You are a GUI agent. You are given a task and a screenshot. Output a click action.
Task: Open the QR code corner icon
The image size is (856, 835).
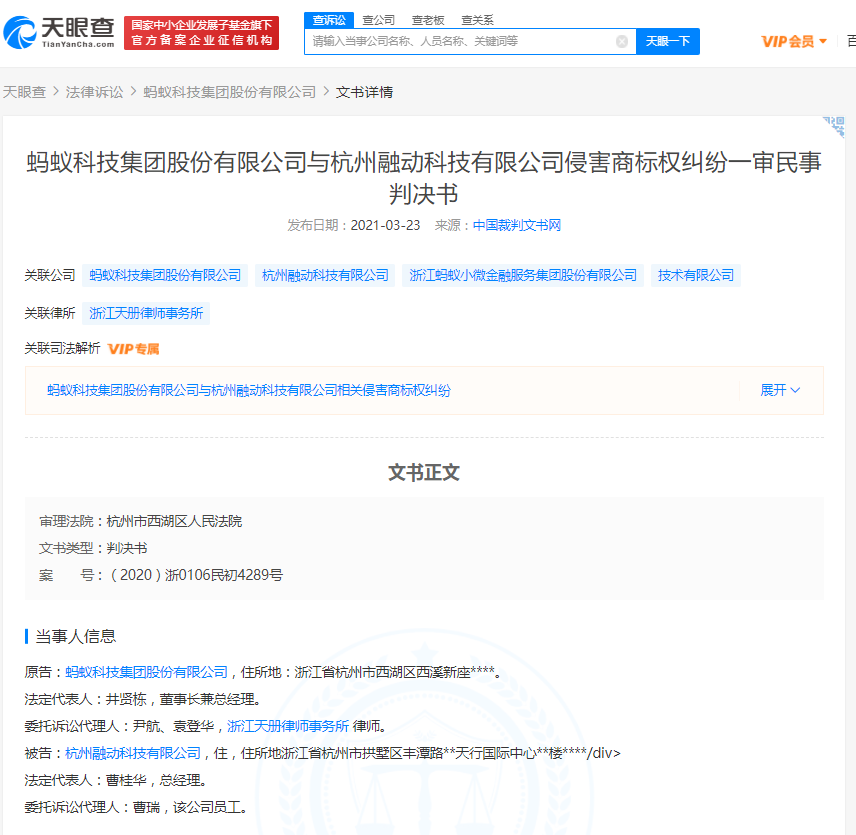pos(834,127)
